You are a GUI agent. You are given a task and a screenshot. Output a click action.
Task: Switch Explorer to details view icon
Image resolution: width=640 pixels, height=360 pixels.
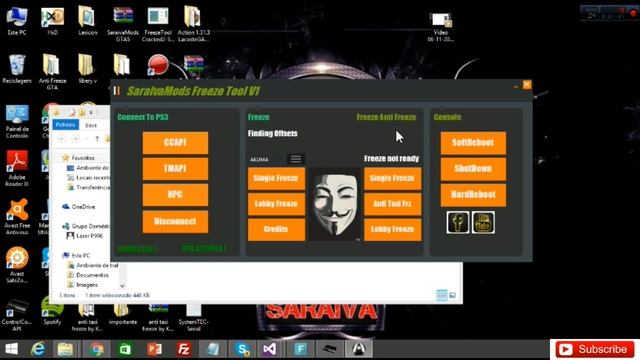coord(442,295)
